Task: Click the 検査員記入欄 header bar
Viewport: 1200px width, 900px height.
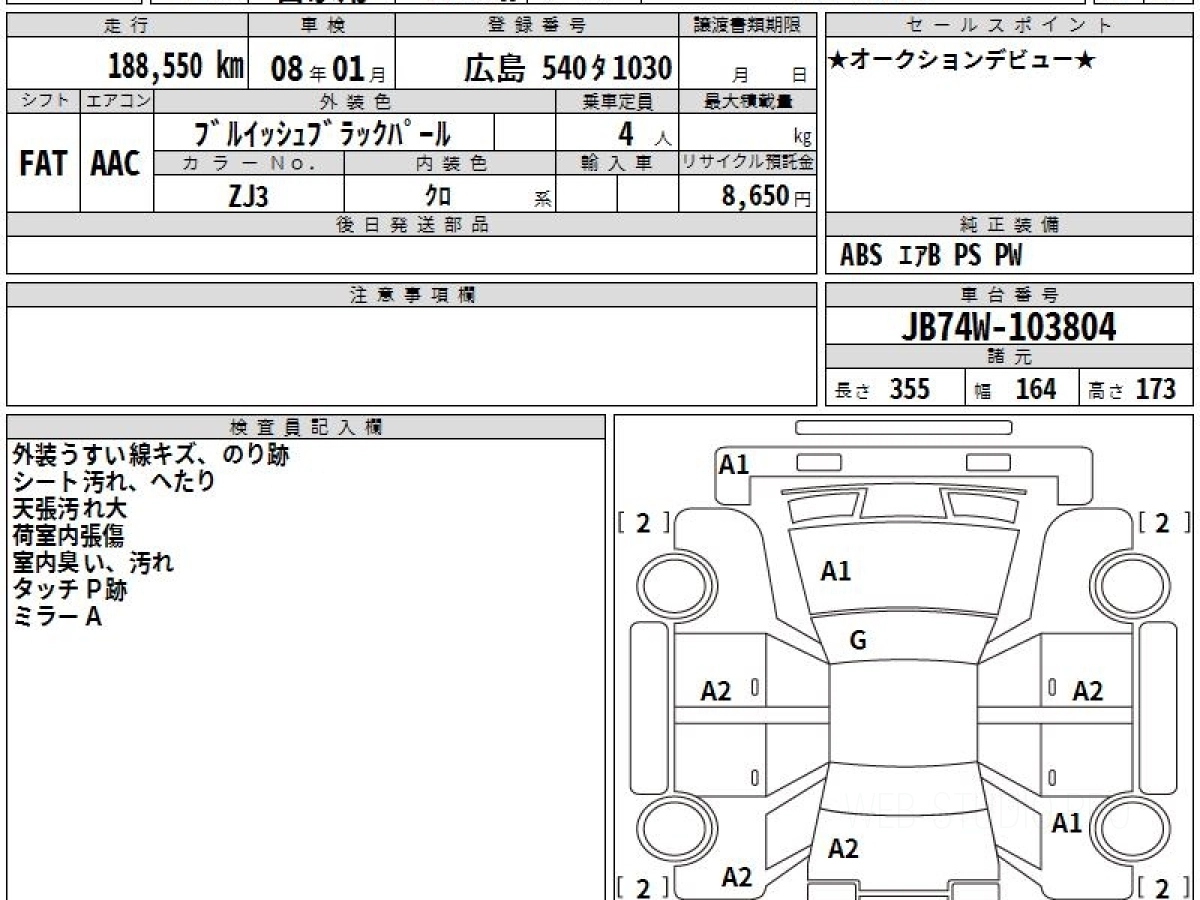Action: (x=306, y=426)
